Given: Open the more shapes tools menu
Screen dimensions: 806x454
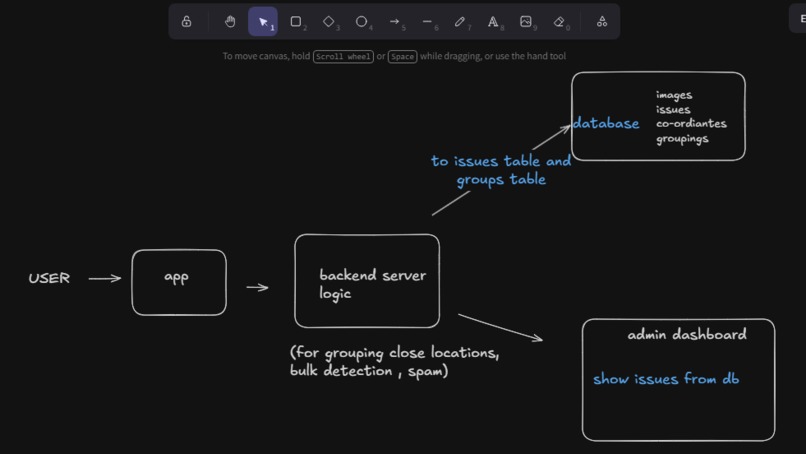Looking at the screenshot, I should tap(602, 22).
